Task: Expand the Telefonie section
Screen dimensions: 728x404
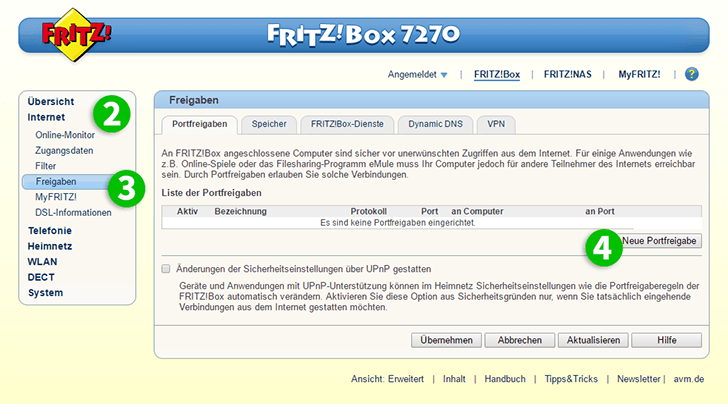Action: [50, 230]
